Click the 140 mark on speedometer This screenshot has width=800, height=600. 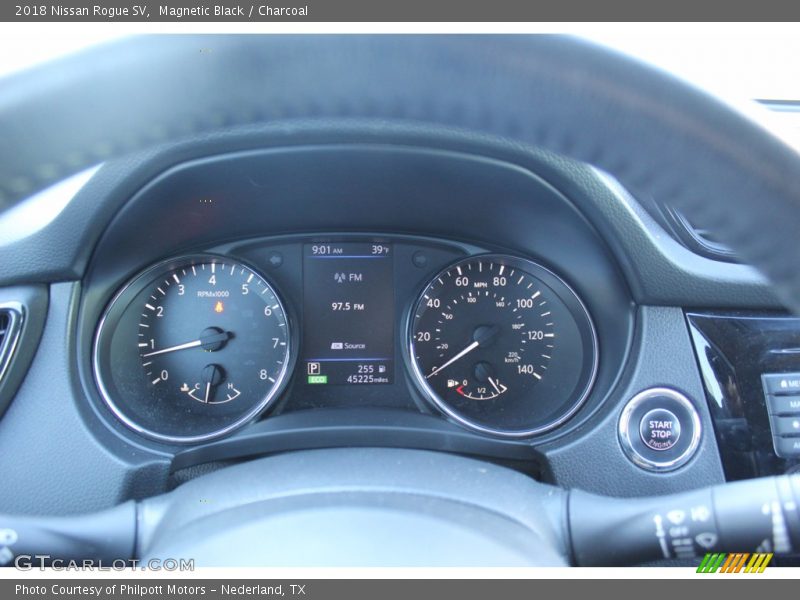click(526, 369)
